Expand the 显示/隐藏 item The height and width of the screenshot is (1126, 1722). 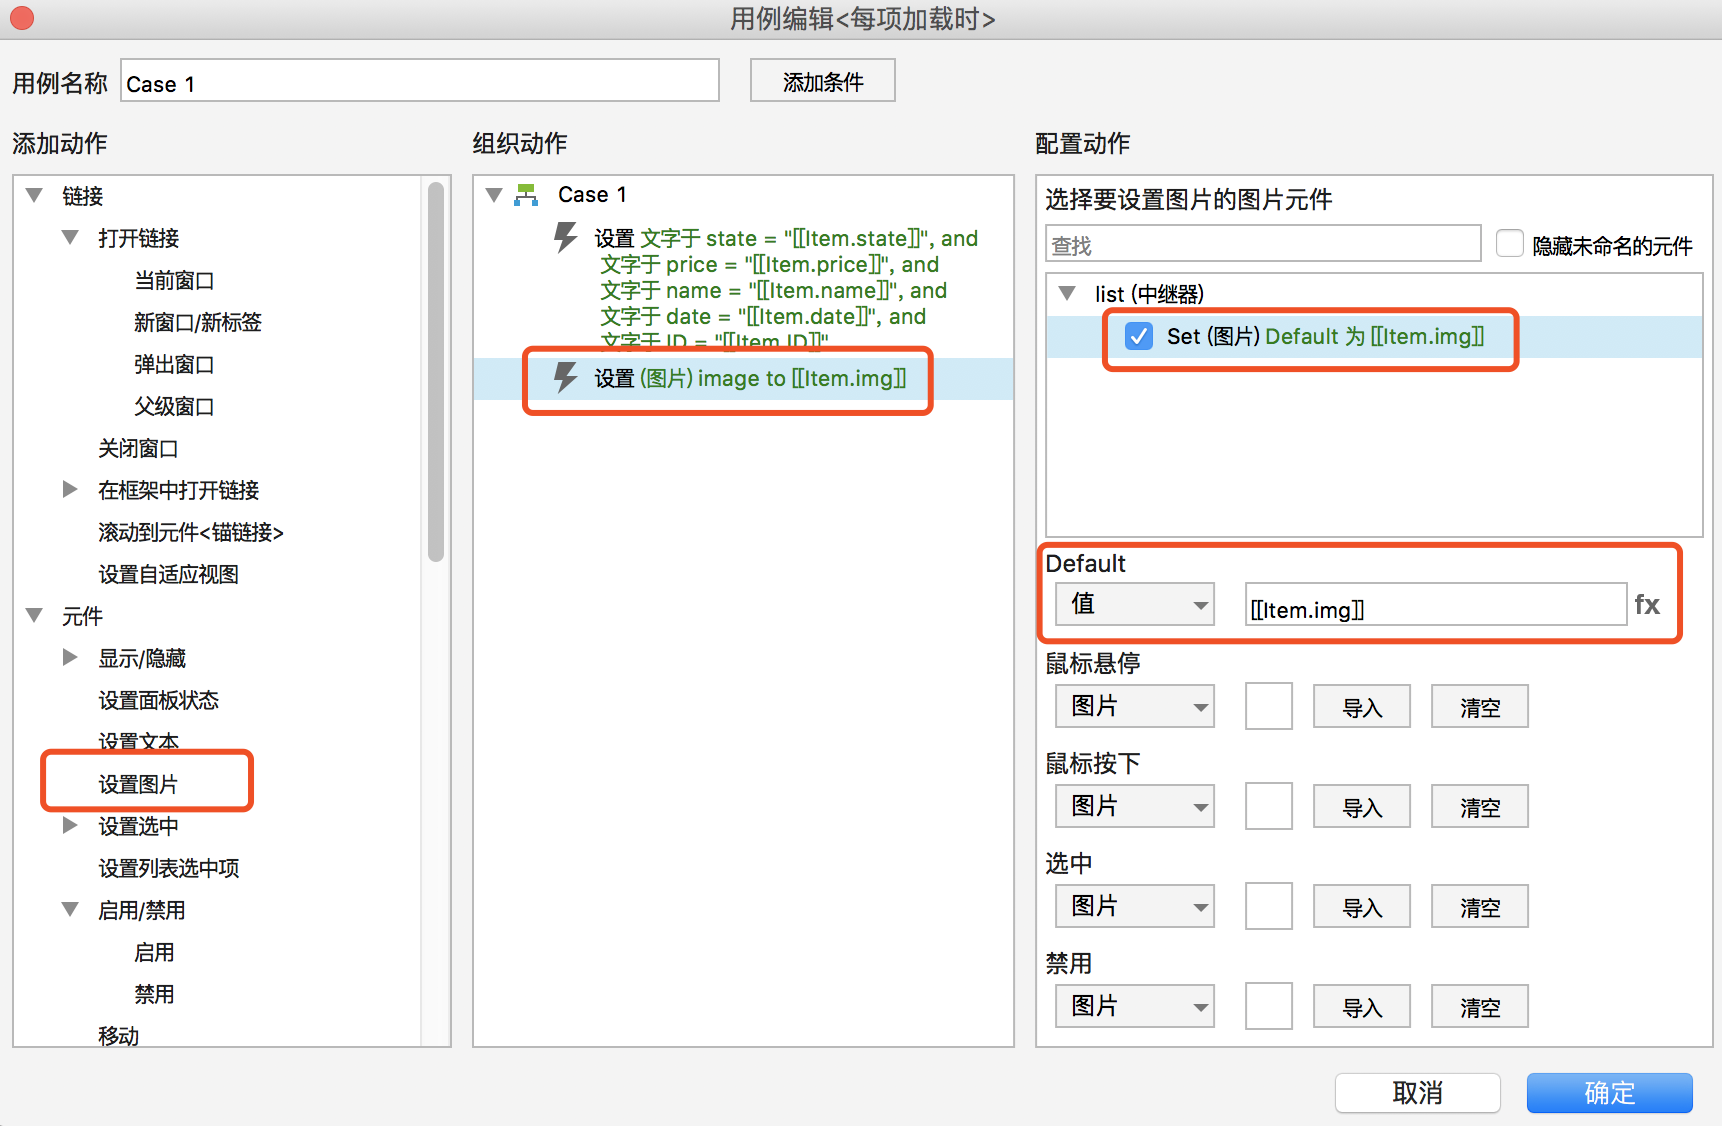70,657
